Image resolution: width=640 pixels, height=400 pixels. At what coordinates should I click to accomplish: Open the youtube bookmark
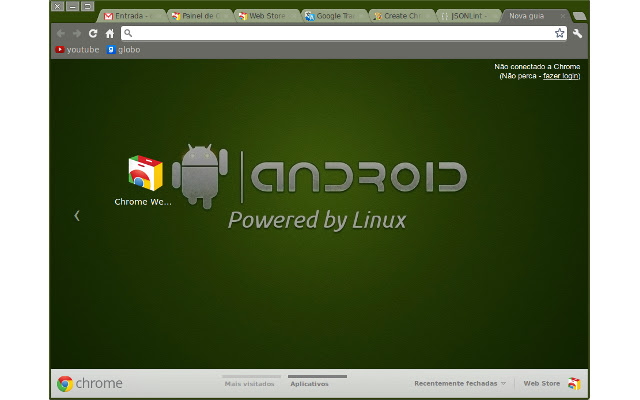[x=77, y=50]
